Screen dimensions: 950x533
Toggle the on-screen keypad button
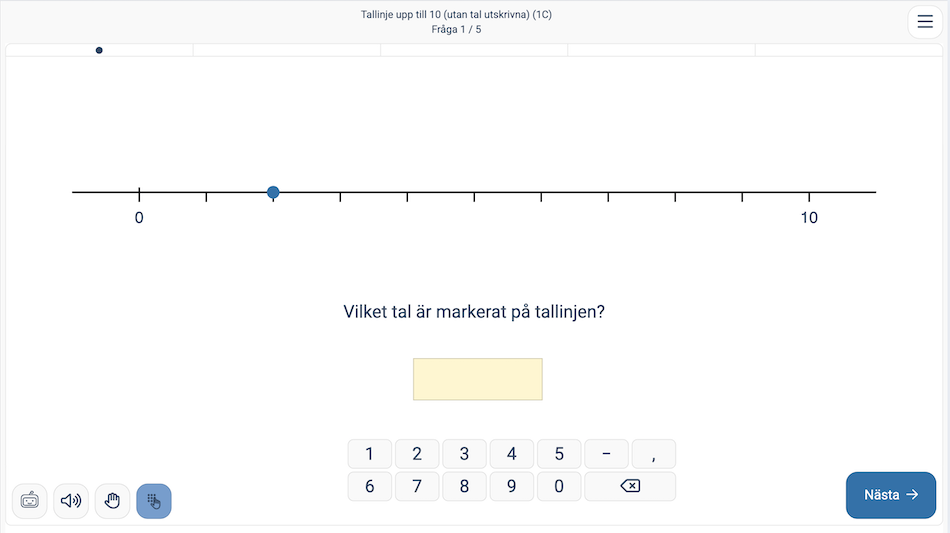click(x=154, y=501)
